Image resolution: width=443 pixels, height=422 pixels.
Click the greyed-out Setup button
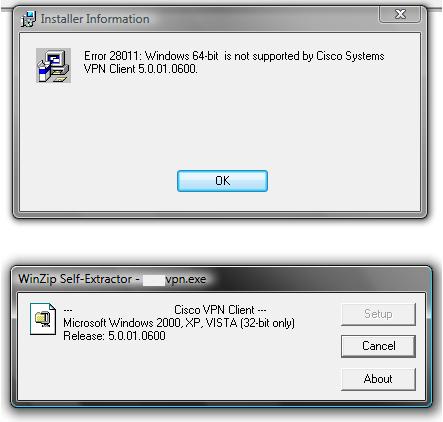click(x=378, y=314)
